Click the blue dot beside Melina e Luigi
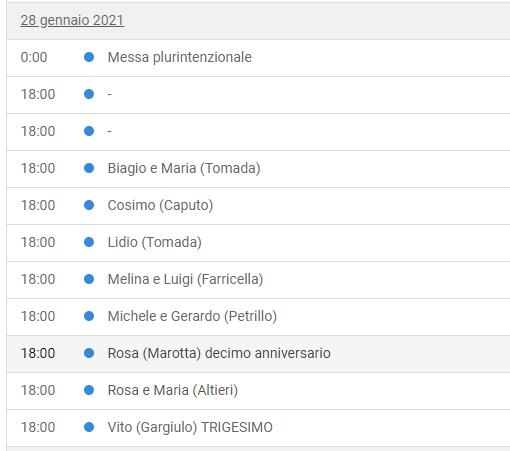Viewport: 510px width, 451px height. (x=89, y=279)
